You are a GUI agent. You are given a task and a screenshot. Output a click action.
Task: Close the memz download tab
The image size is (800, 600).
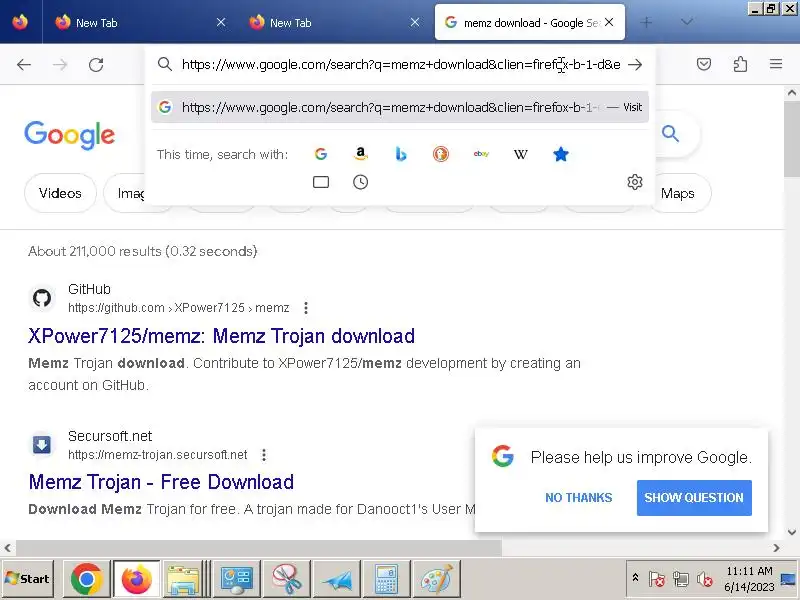pos(609,22)
